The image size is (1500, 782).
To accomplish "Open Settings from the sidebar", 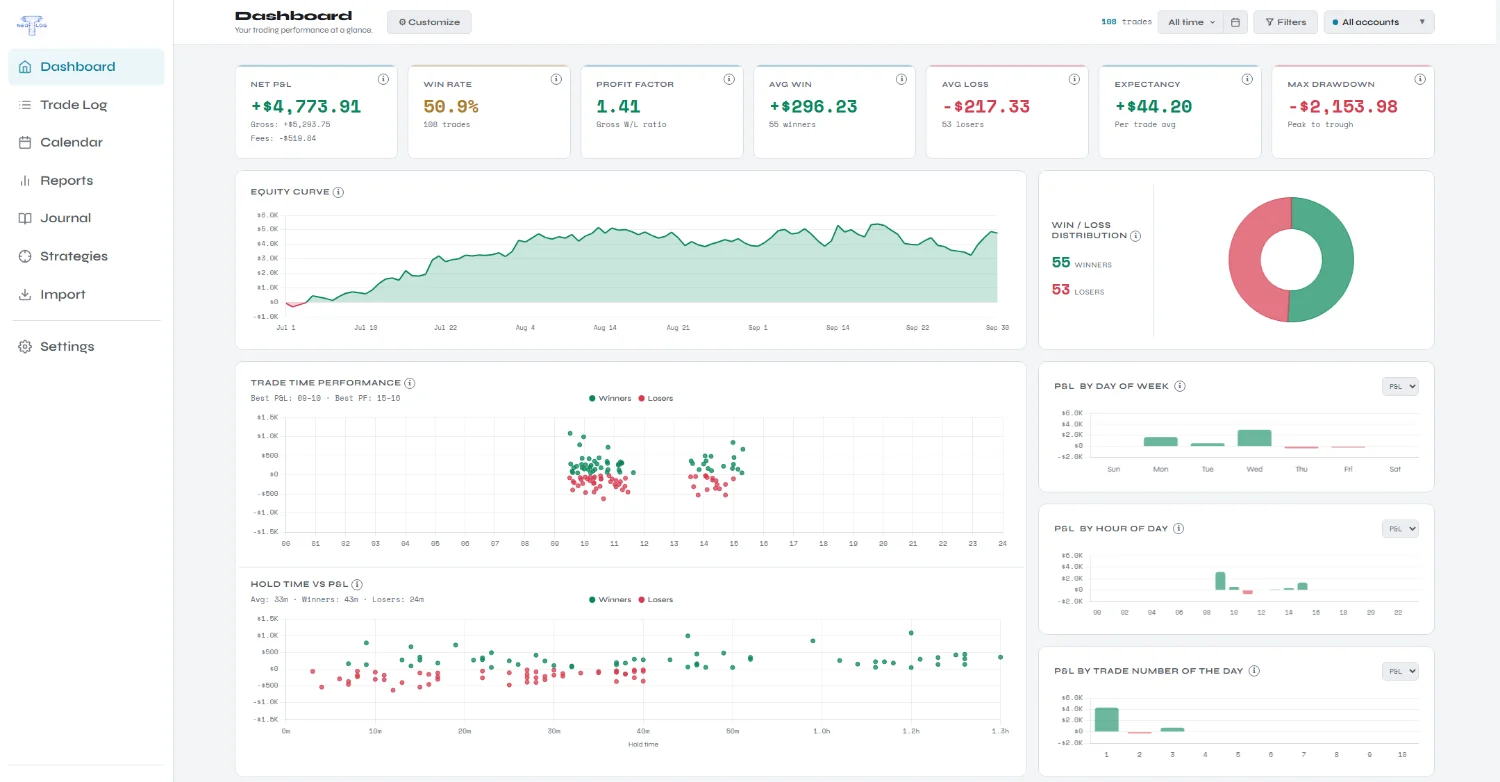I will coord(86,347).
